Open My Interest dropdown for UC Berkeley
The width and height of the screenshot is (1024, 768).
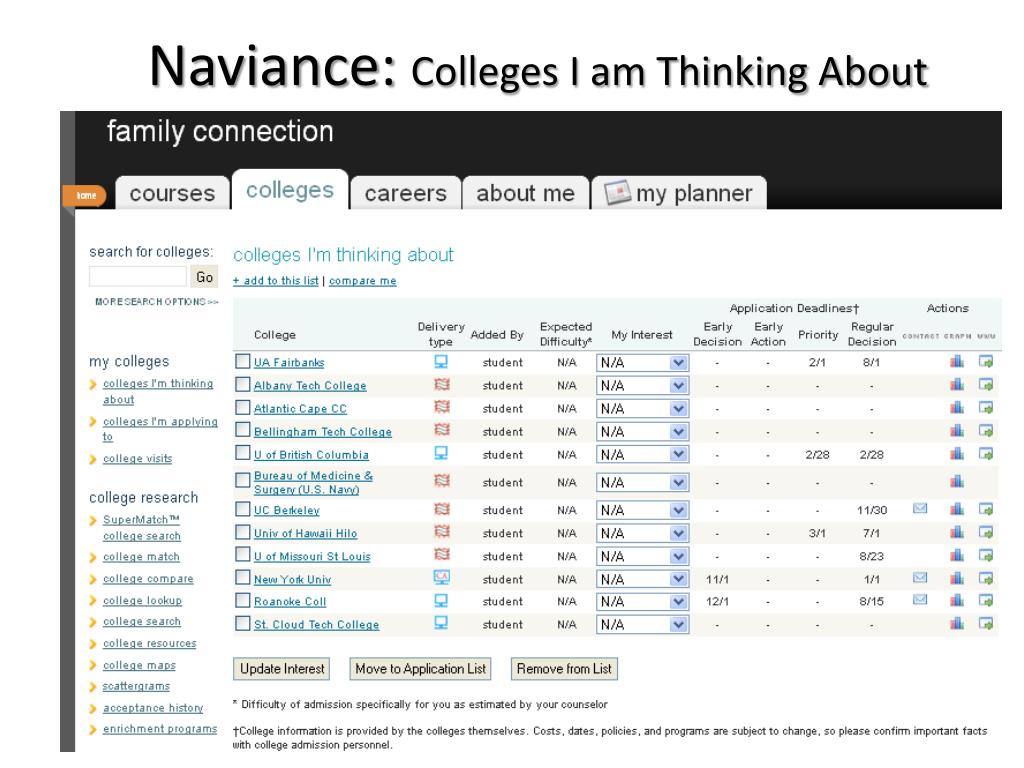coord(643,509)
